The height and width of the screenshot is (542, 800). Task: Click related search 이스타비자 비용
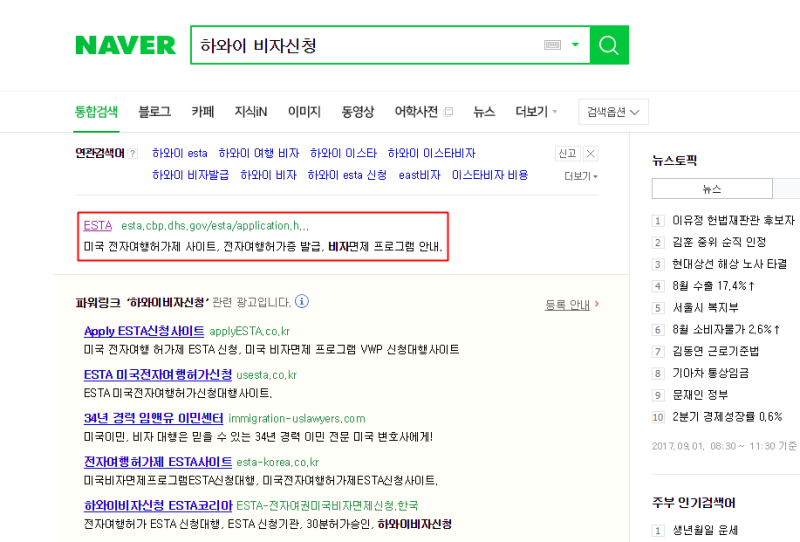click(x=490, y=175)
